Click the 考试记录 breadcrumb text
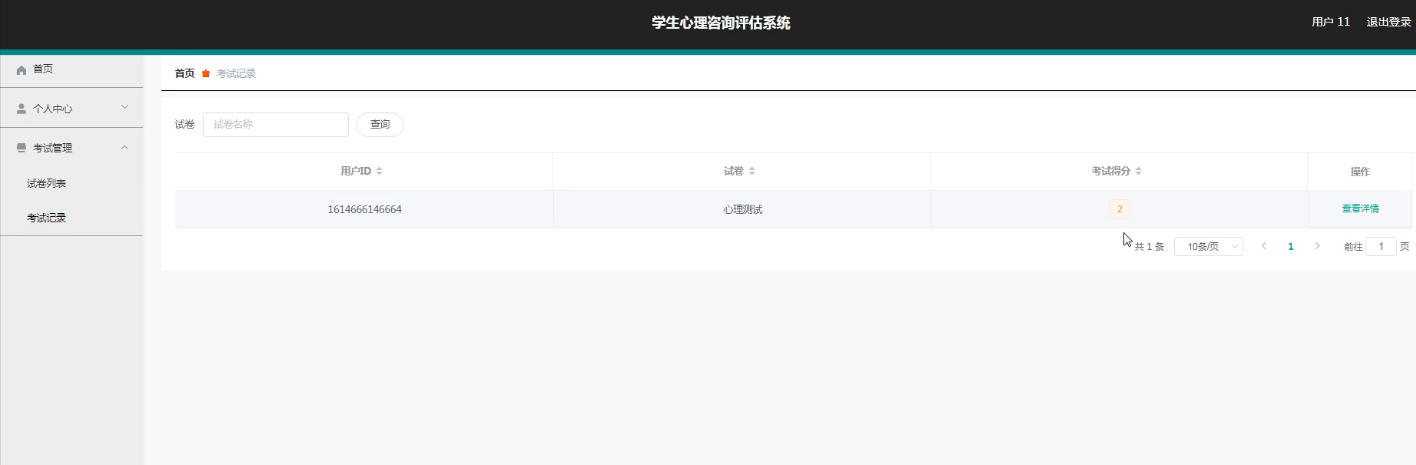Viewport: 1416px width, 465px height. (236, 73)
